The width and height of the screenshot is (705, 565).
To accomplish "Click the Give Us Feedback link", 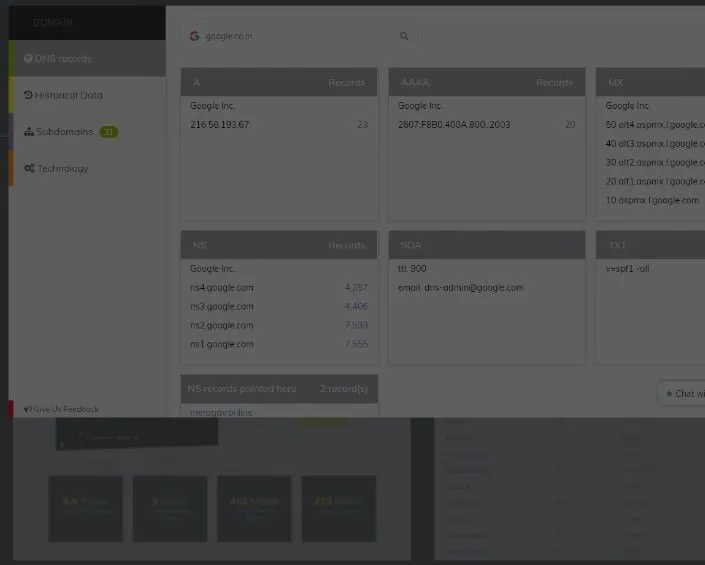I will coord(66,409).
